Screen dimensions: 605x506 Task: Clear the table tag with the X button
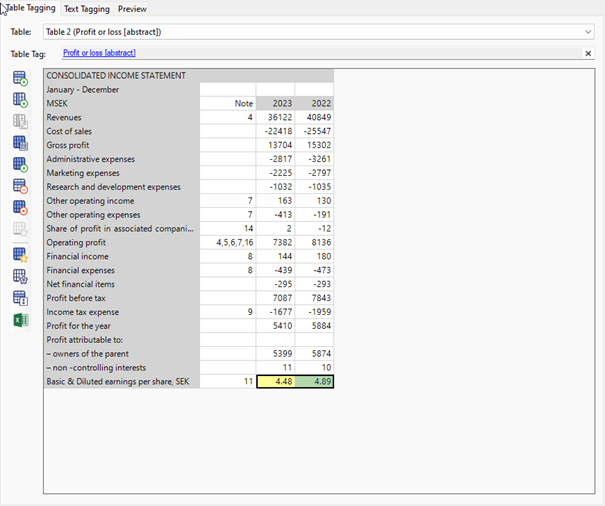tap(588, 54)
